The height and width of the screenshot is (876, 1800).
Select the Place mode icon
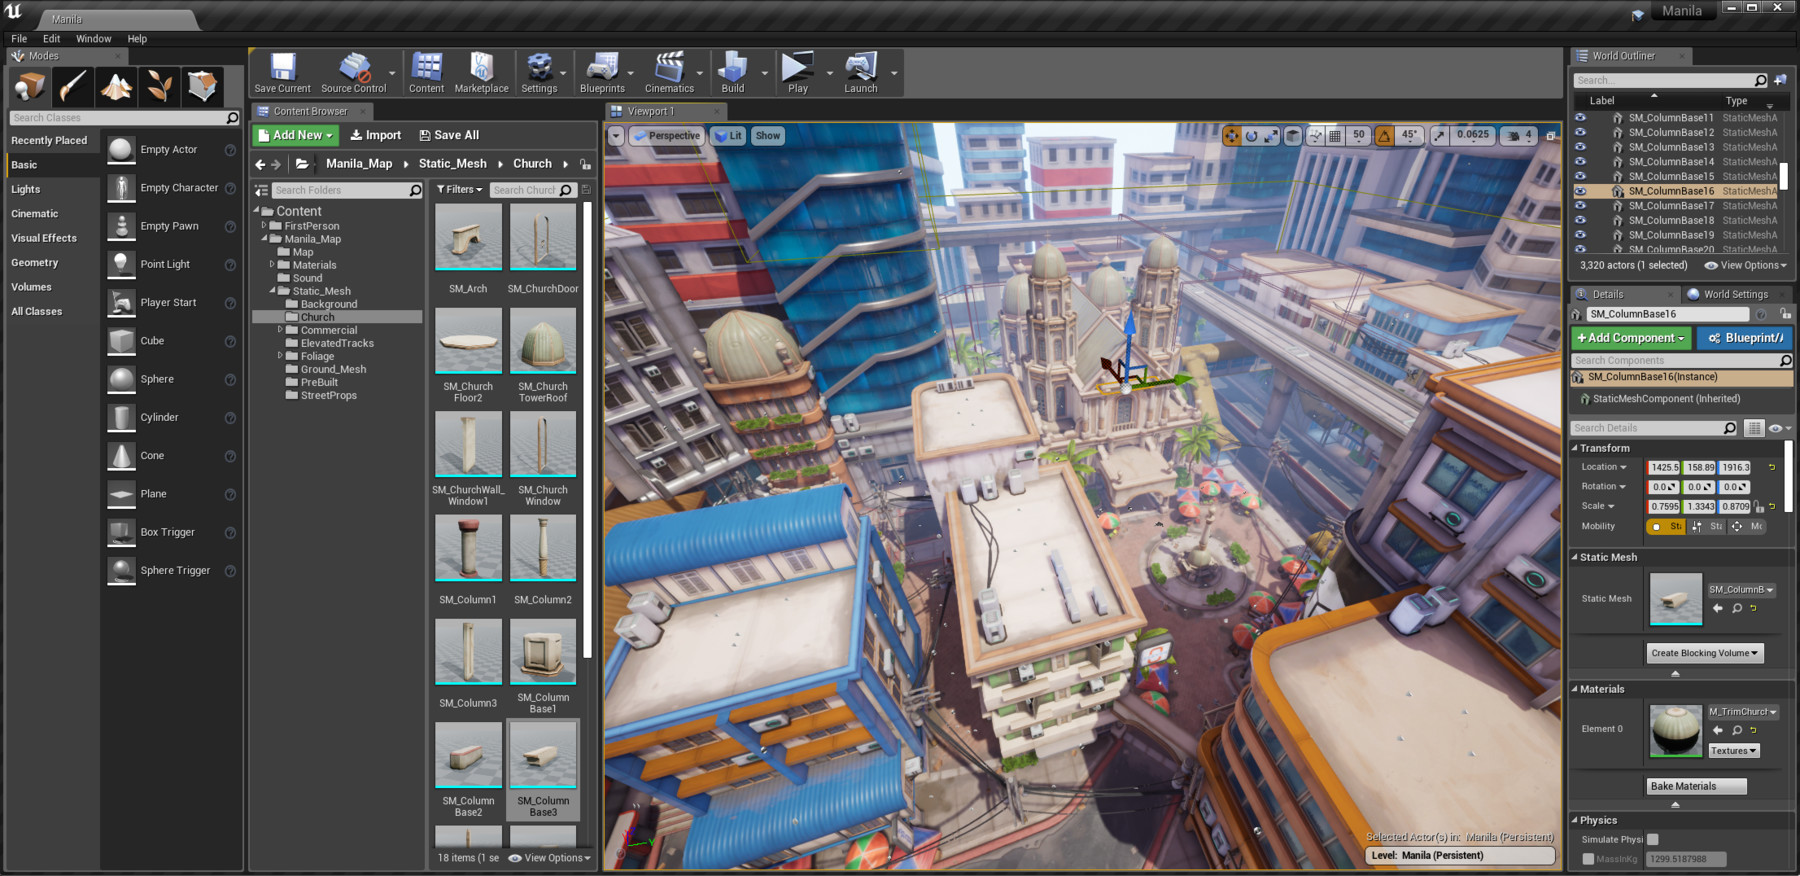click(29, 86)
